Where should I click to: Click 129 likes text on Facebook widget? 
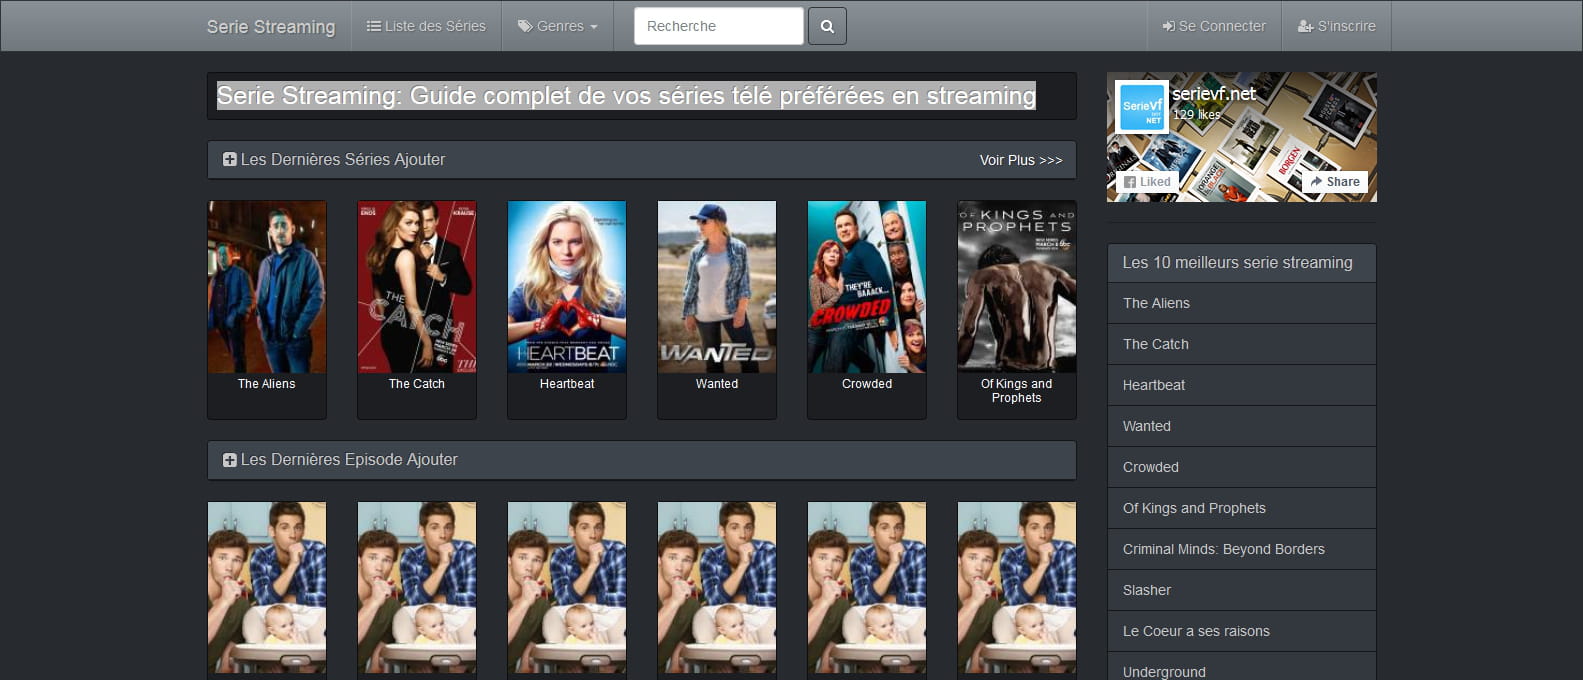click(x=1196, y=115)
